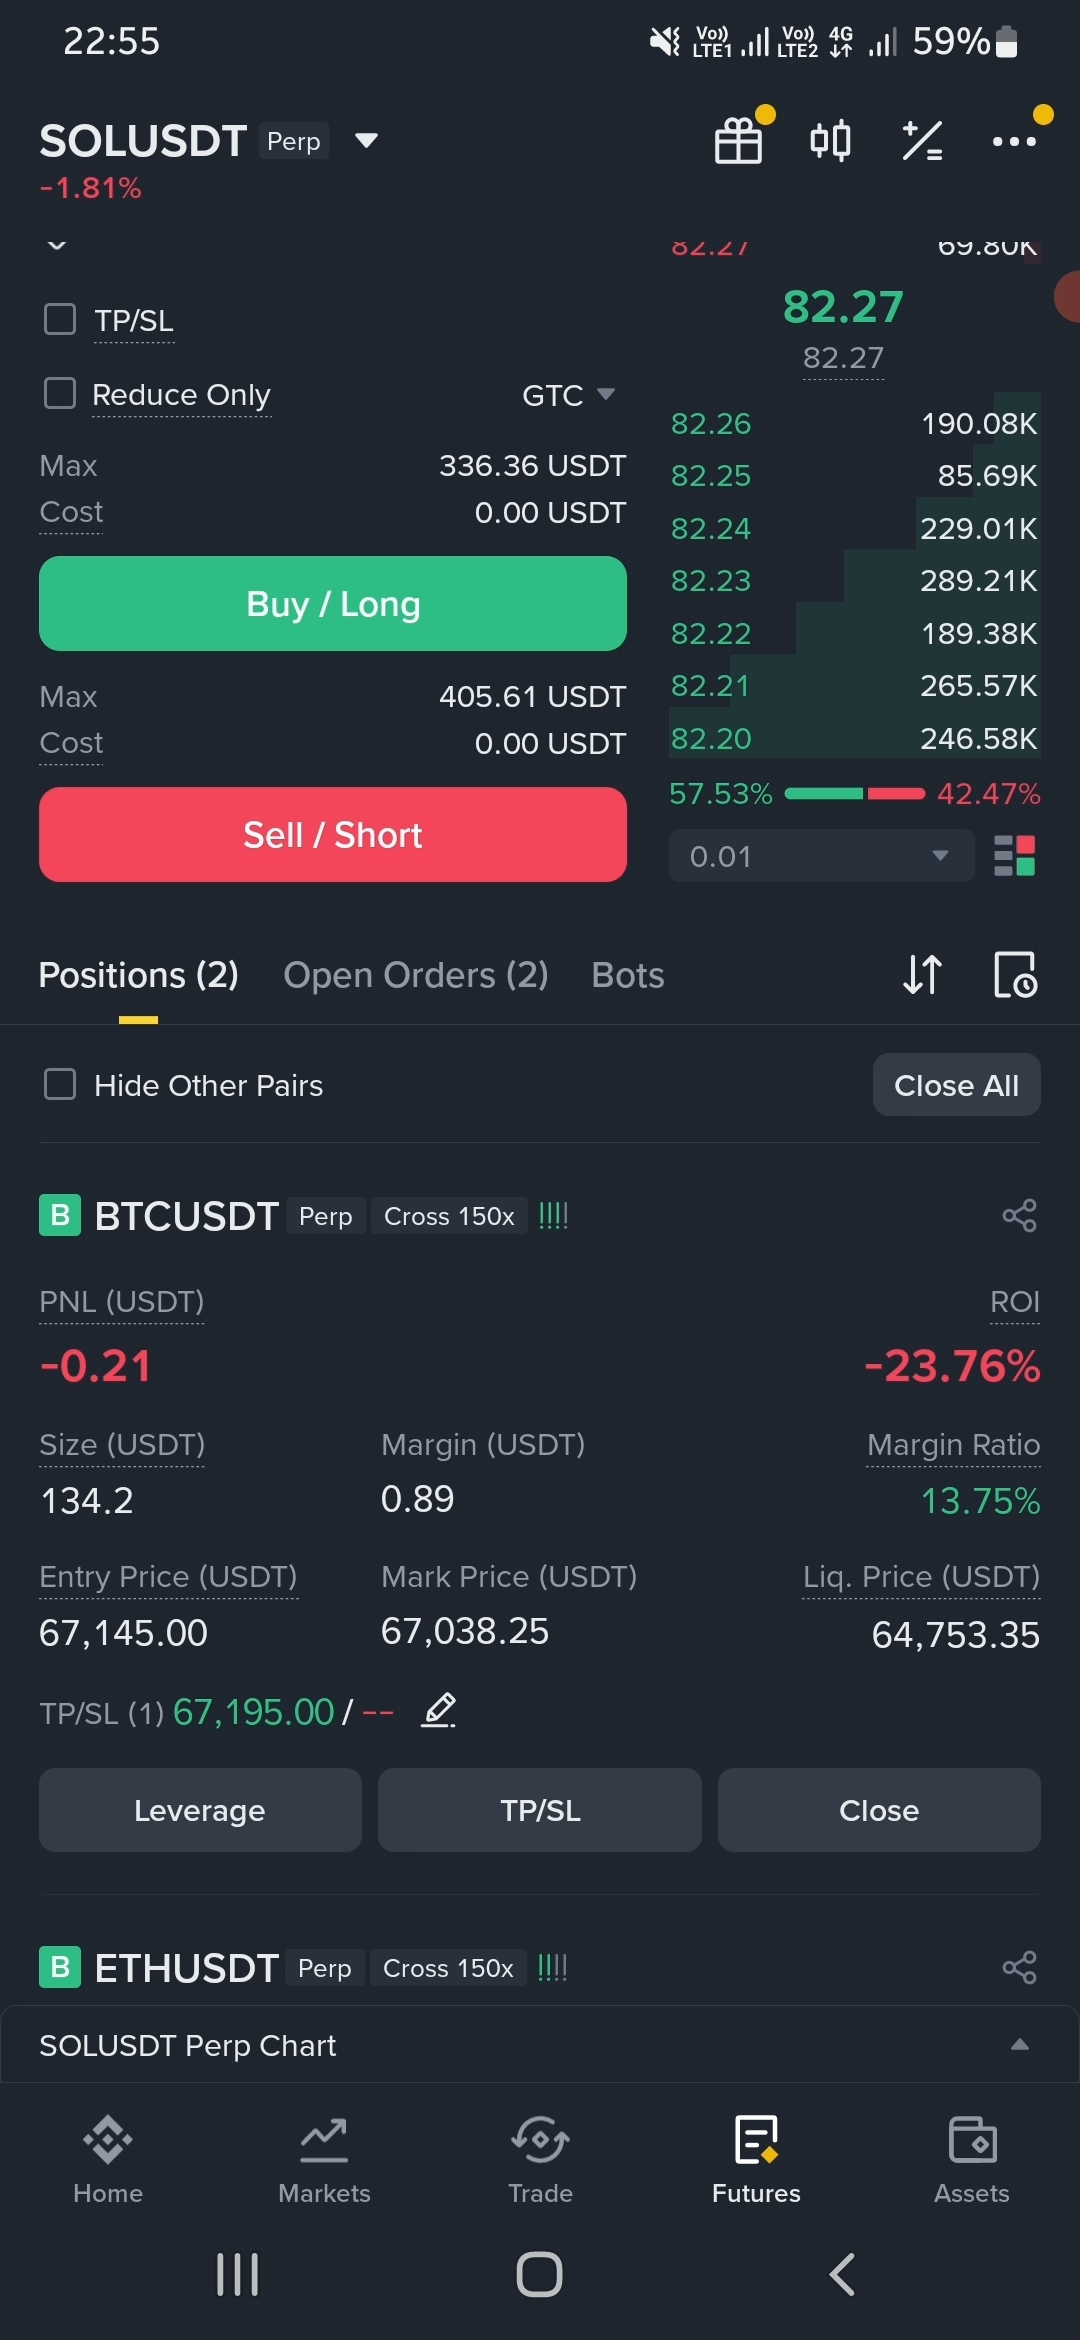This screenshot has width=1080, height=2340.
Task: Check Hide Other Pairs
Action: [x=60, y=1085]
